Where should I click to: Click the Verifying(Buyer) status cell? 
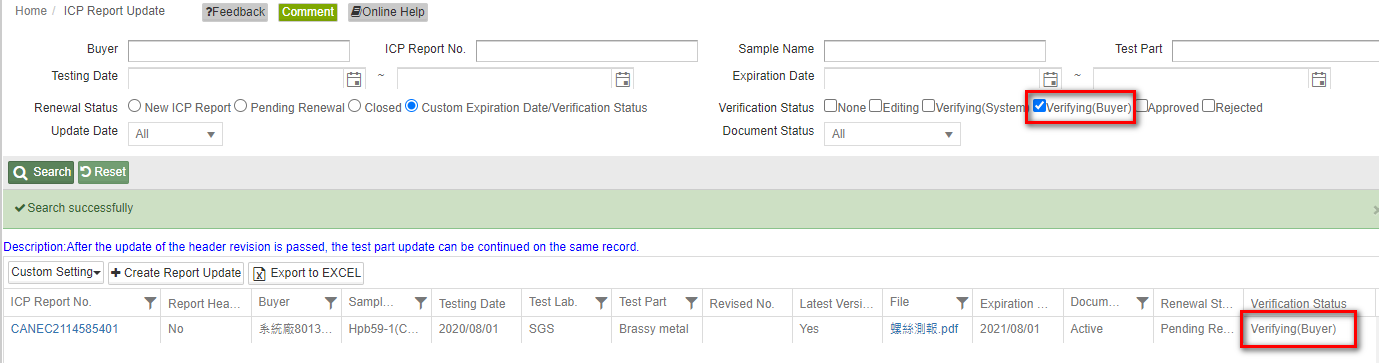pos(1293,329)
